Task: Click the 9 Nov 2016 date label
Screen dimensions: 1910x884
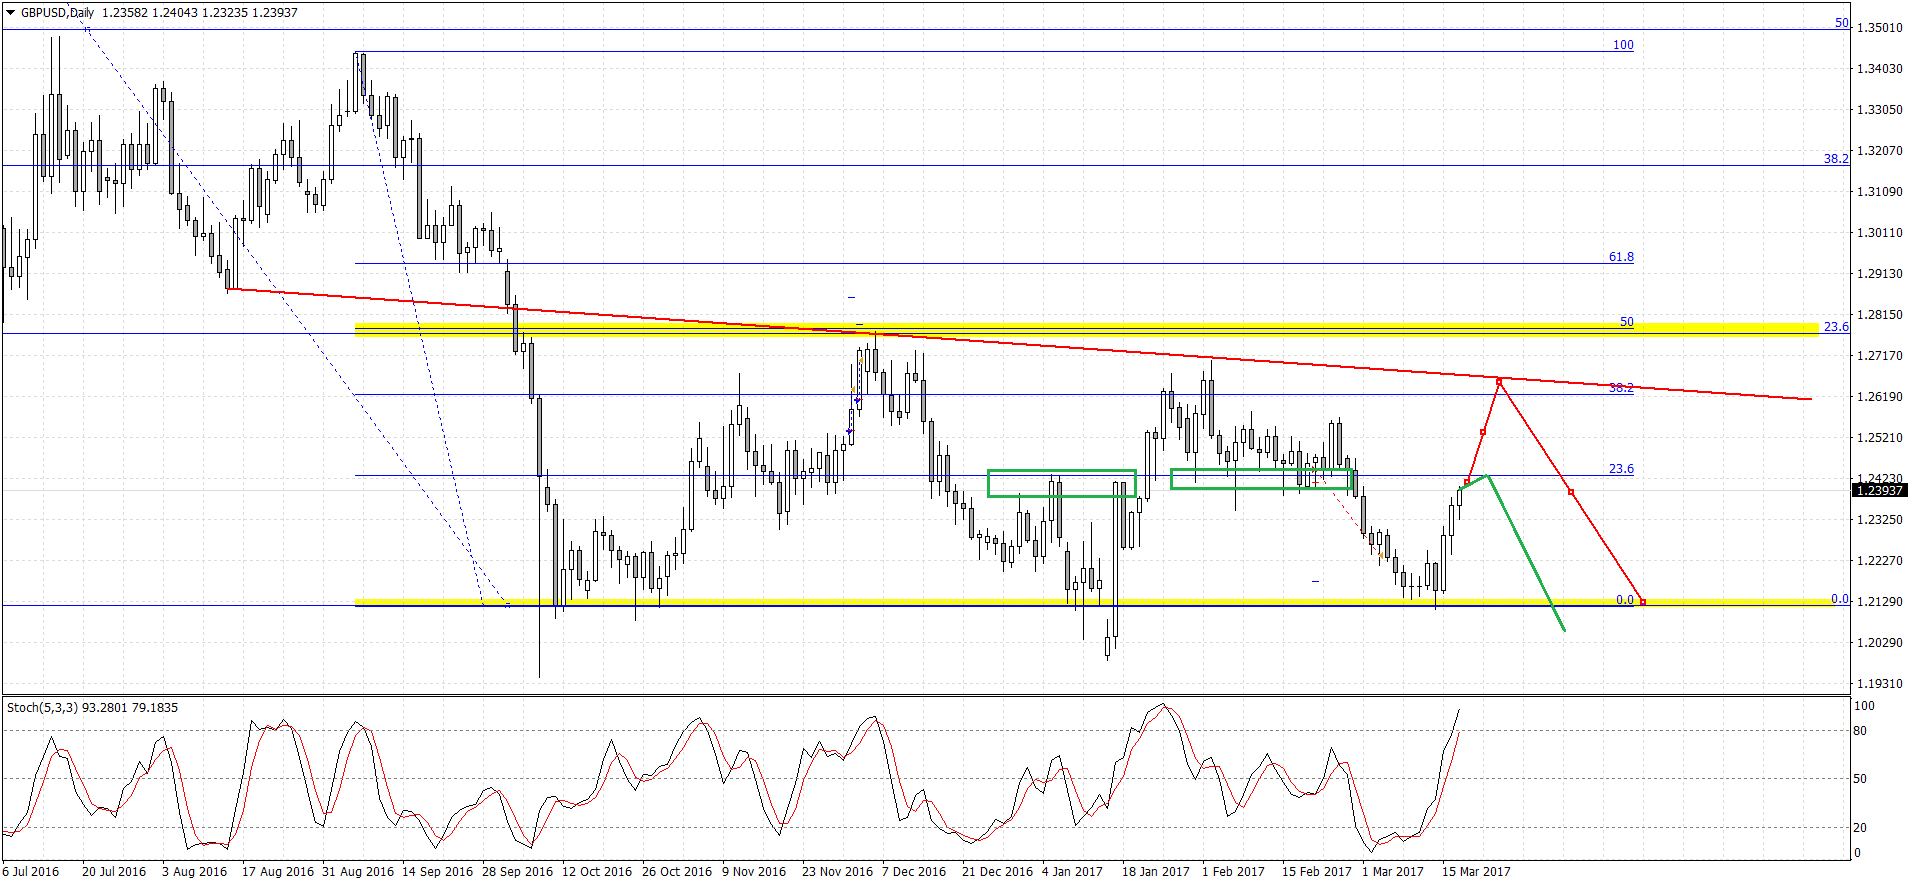Action: (x=754, y=872)
